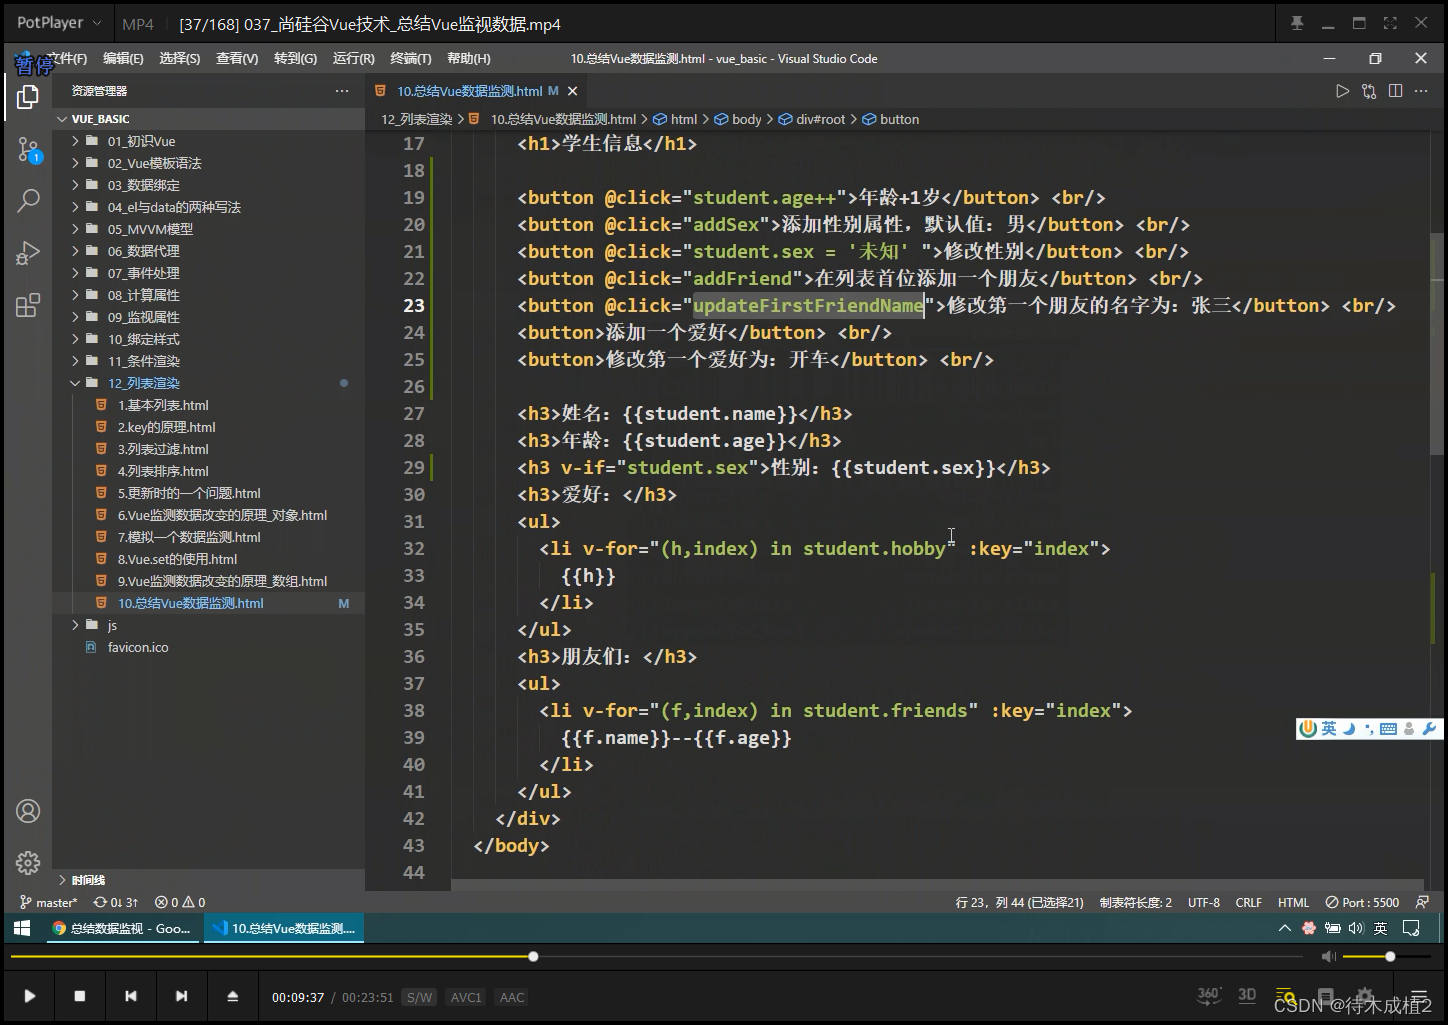Click the PotPlayer stop button
This screenshot has width=1448, height=1025.
tap(80, 996)
